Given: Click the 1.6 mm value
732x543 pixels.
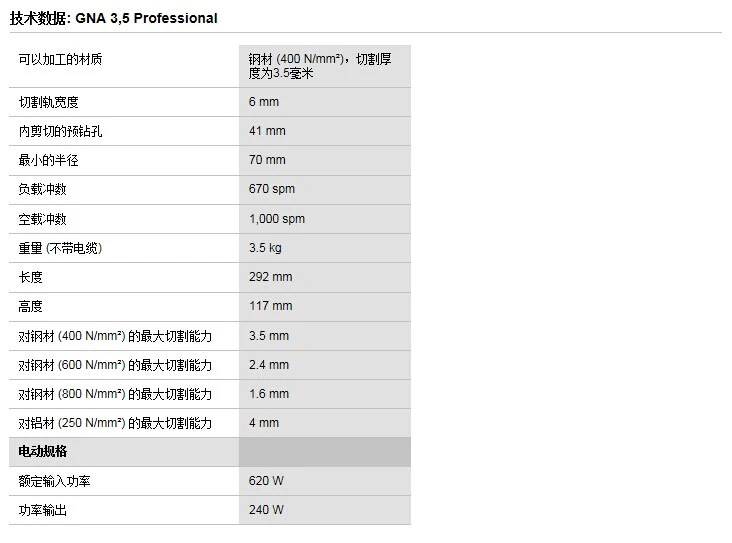Looking at the screenshot, I should [x=269, y=394].
